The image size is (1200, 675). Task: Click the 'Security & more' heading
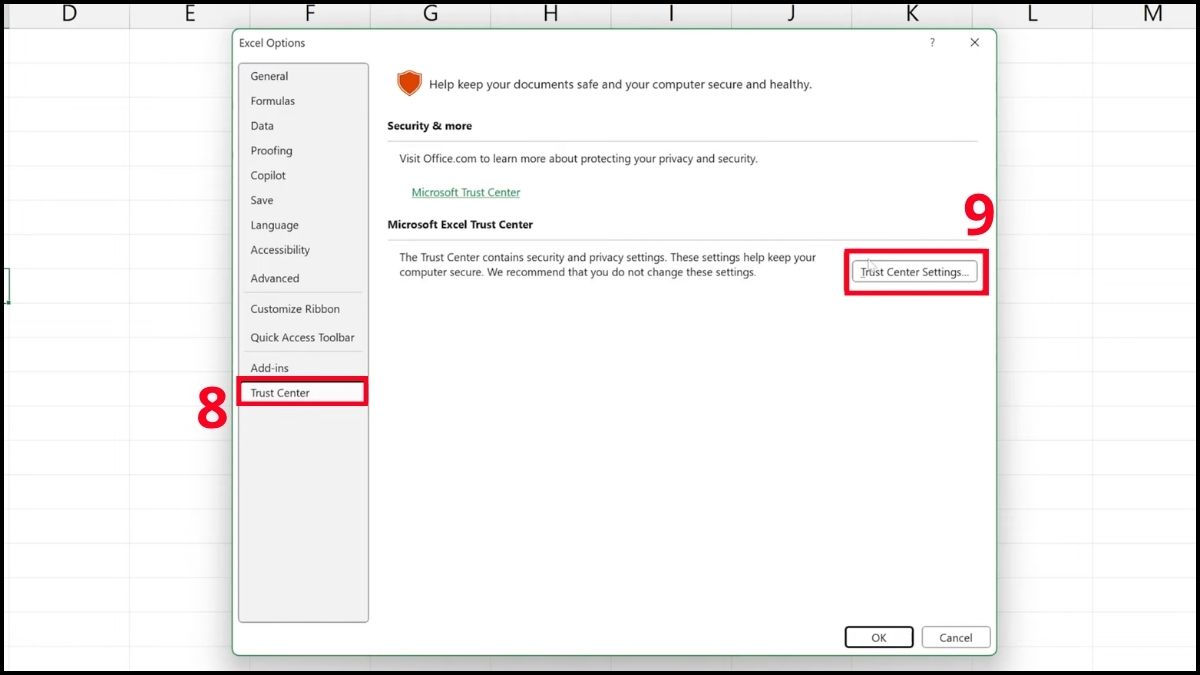(430, 126)
